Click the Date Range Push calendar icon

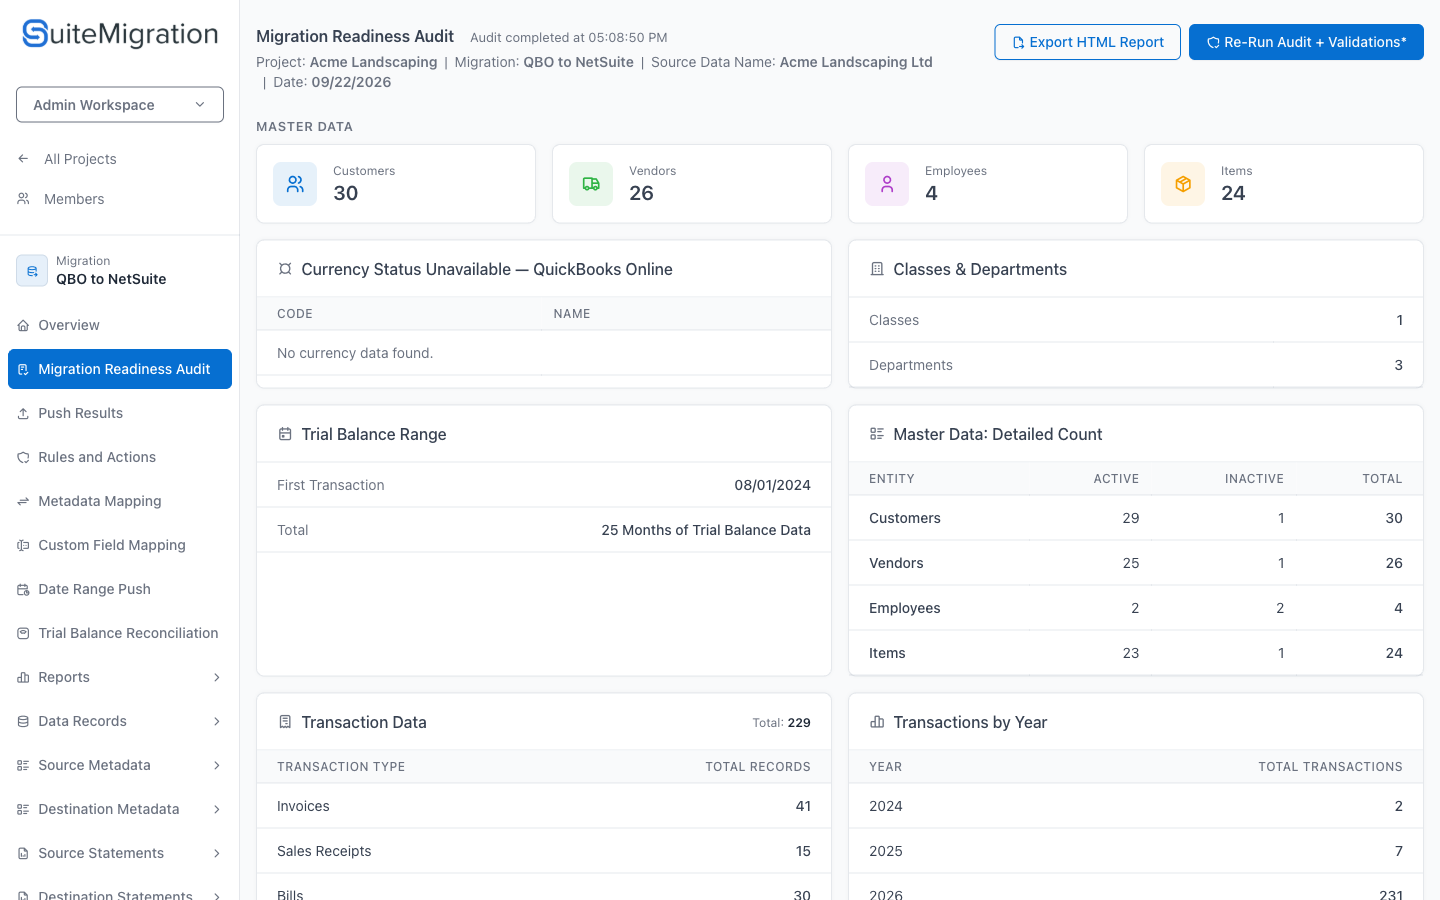click(x=23, y=589)
